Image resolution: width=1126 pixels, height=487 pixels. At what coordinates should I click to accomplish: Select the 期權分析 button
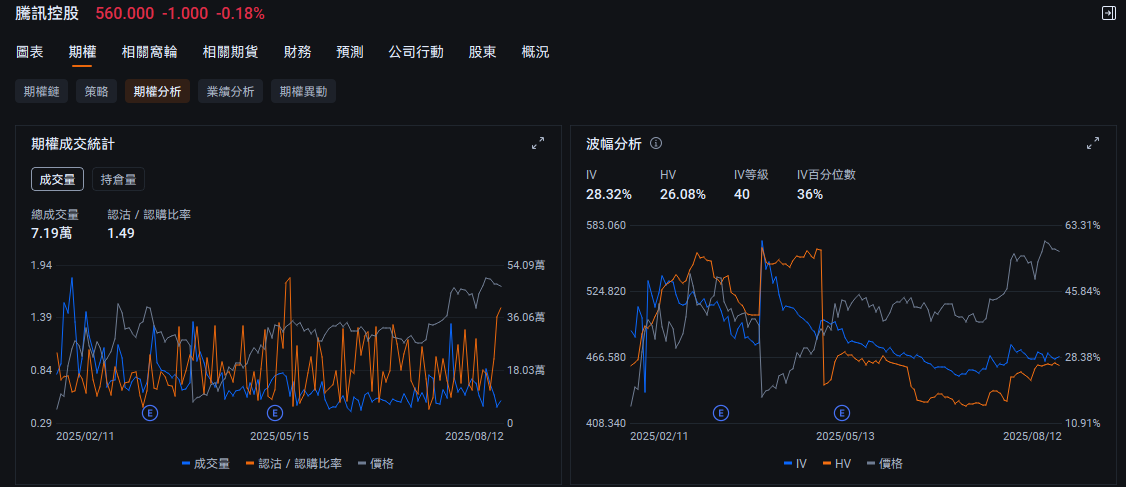click(157, 91)
